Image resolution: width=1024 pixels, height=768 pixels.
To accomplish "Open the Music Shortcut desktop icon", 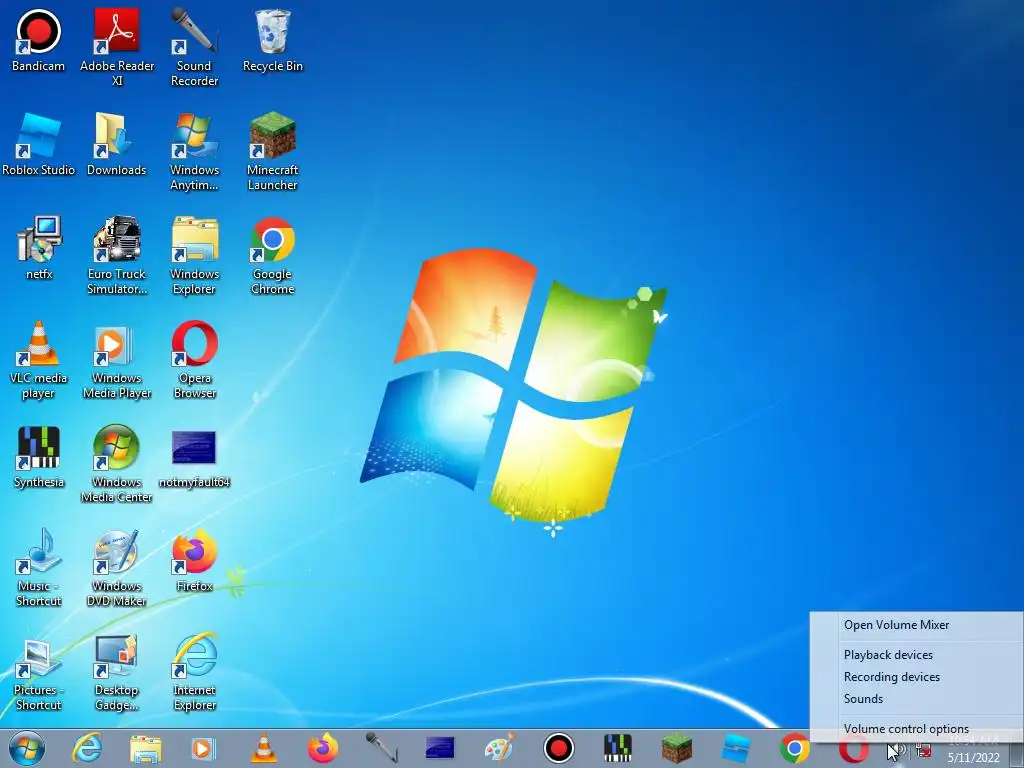I will point(39,568).
